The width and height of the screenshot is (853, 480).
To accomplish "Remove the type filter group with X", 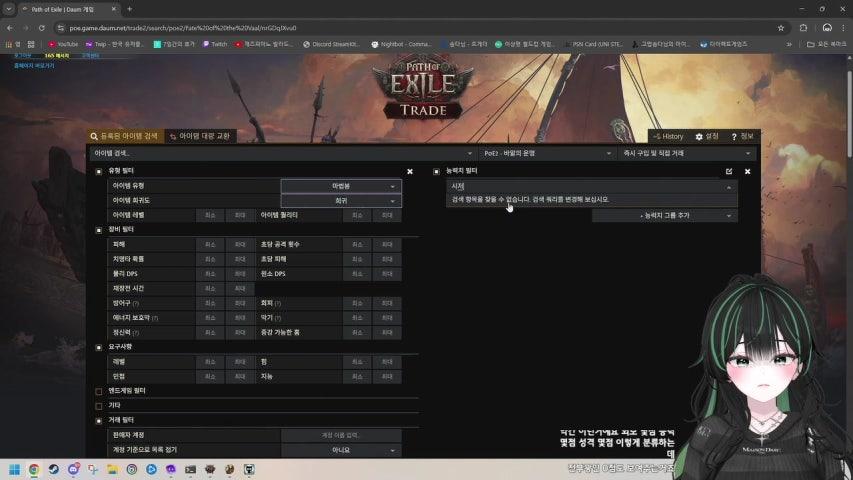I will 410,171.
